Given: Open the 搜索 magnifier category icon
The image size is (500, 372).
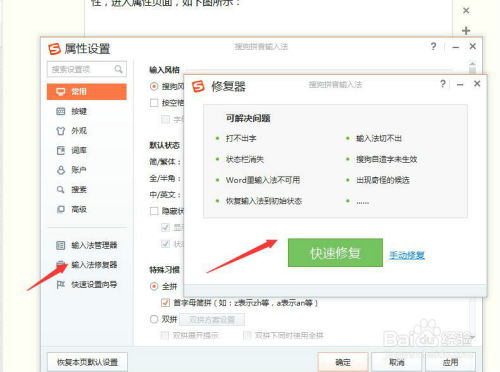Looking at the screenshot, I should (61, 190).
